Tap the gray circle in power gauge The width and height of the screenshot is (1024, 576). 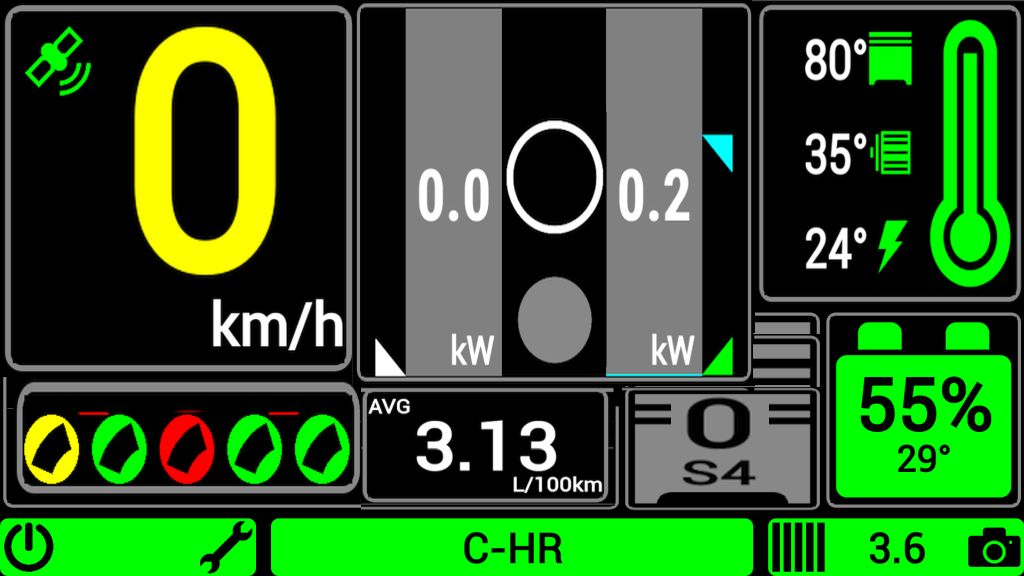554,320
